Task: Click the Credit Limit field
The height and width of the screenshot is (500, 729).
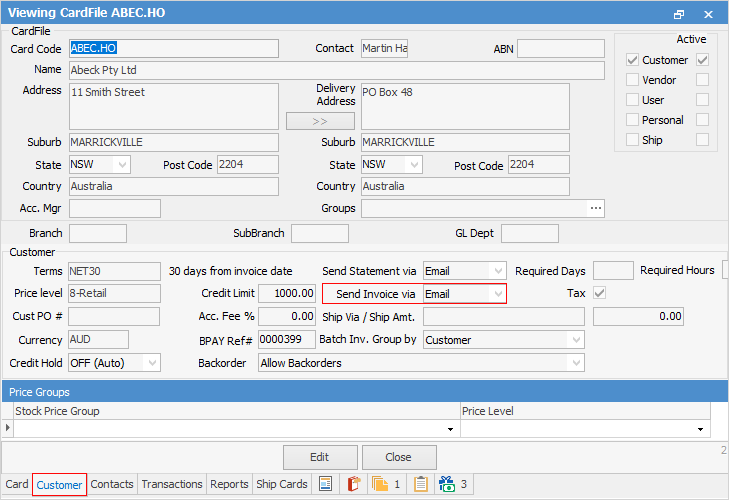Action: coord(287,294)
